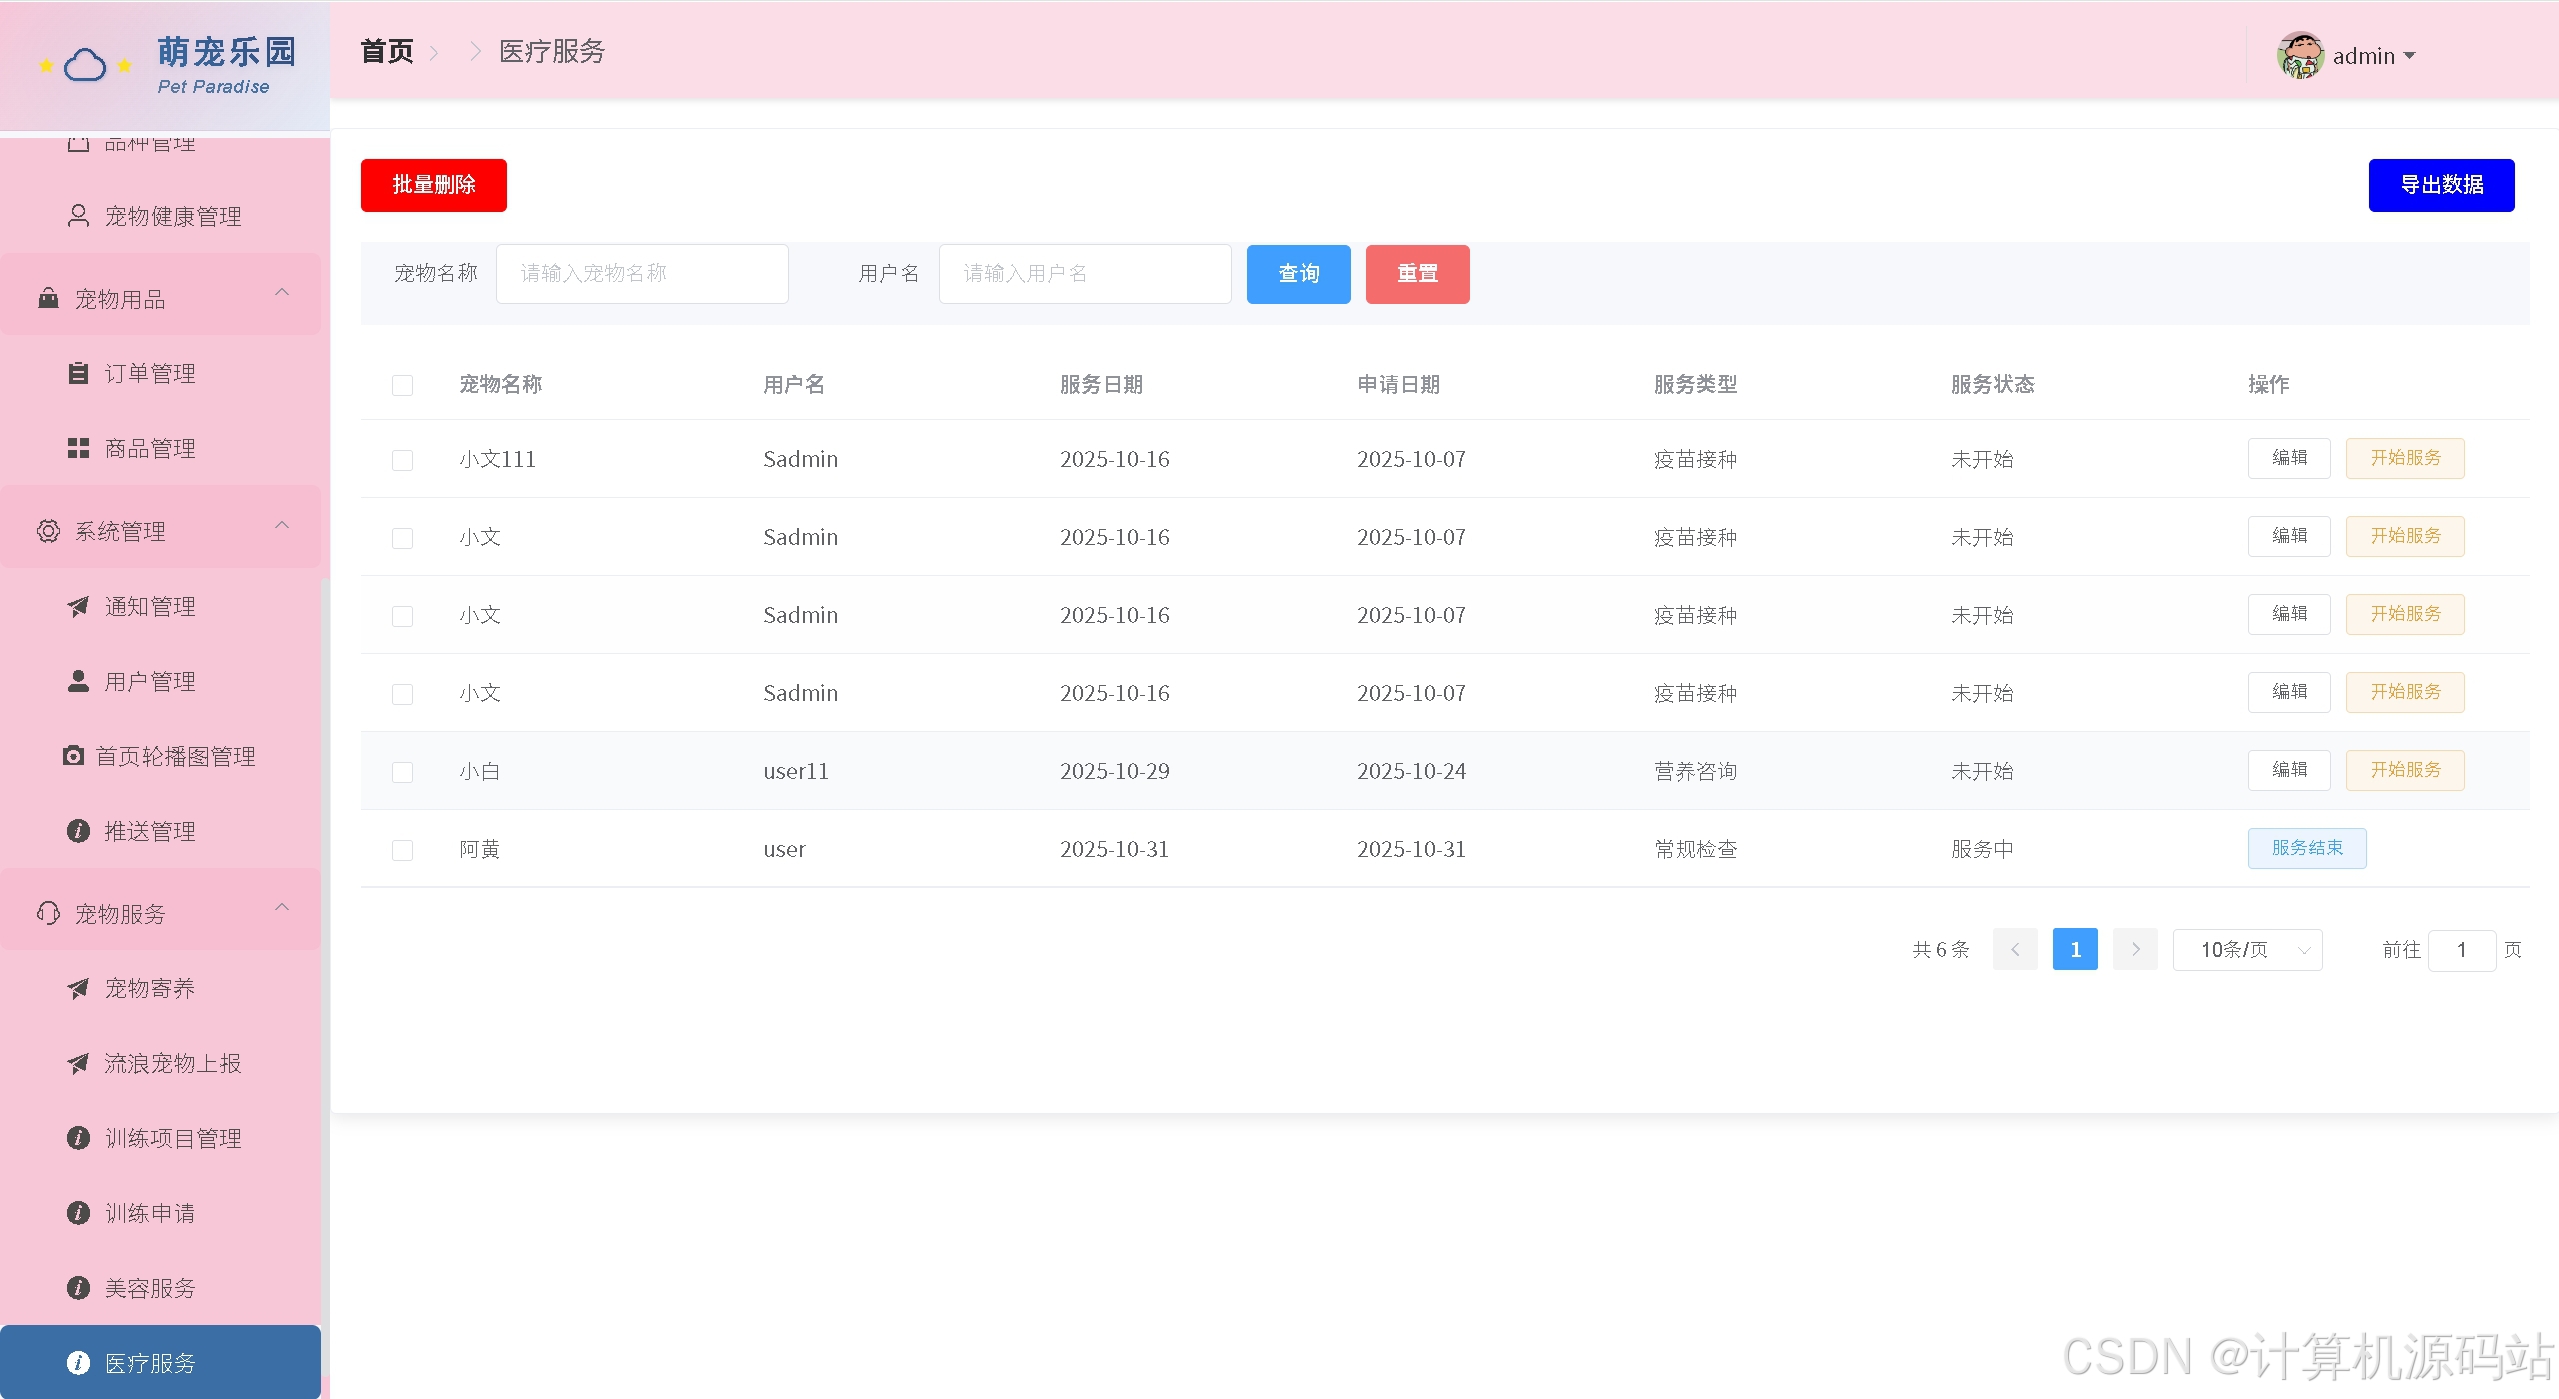Screen dimensions: 2559x1399
Task: Click the grid icon beside 商品管理
Action: click(x=78, y=448)
